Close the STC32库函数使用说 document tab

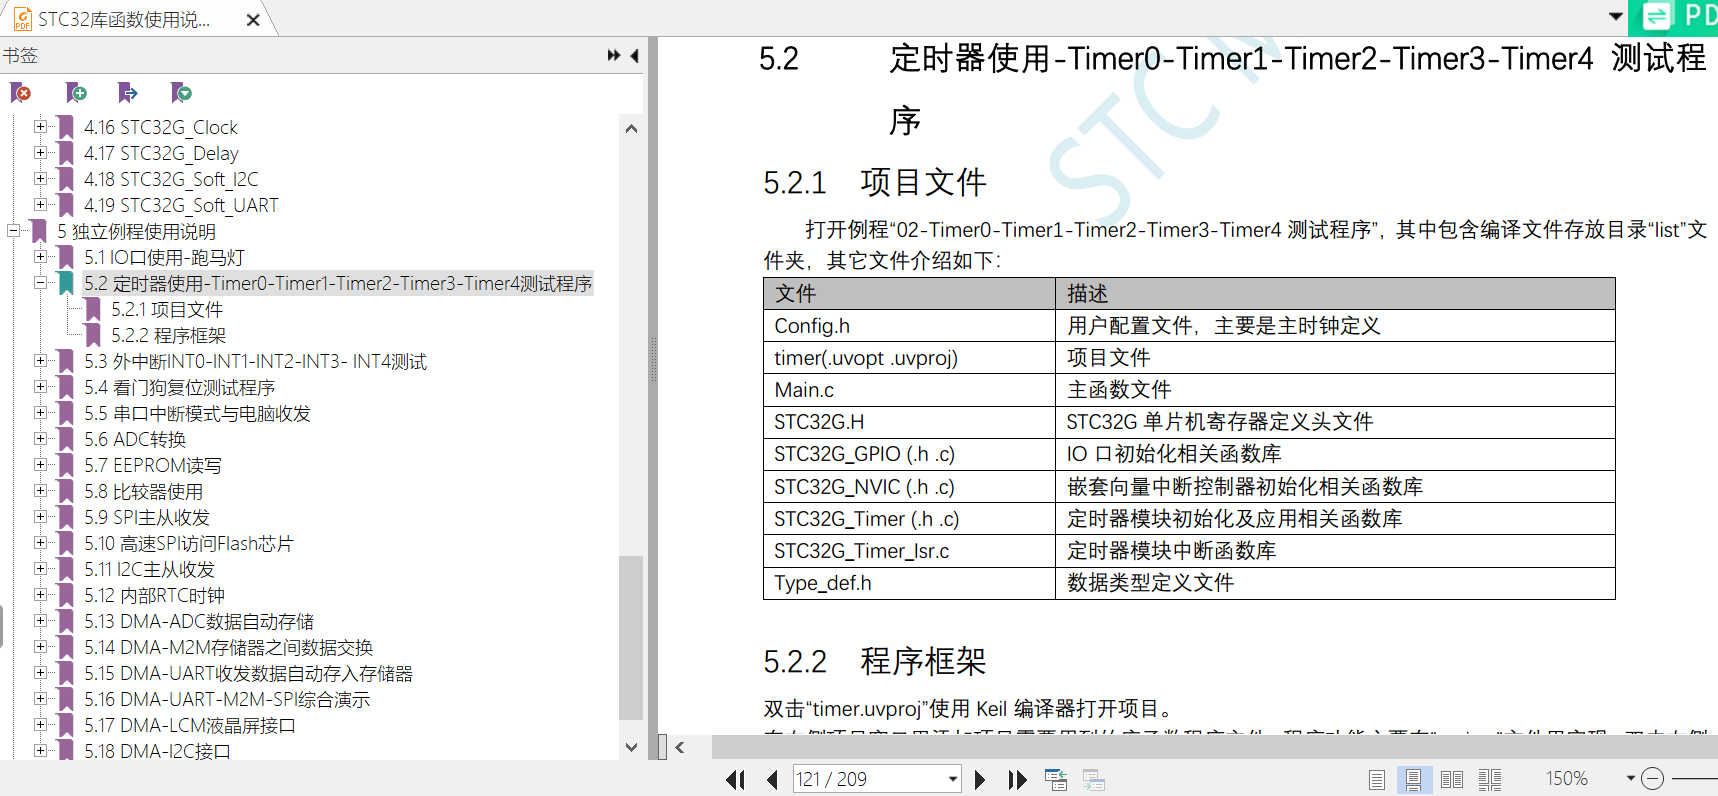[x=253, y=20]
